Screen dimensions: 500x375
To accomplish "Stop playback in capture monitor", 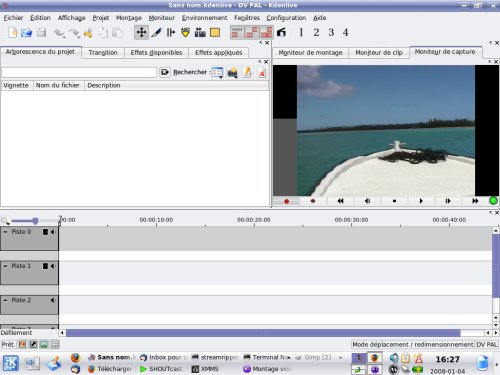I will coord(394,201).
